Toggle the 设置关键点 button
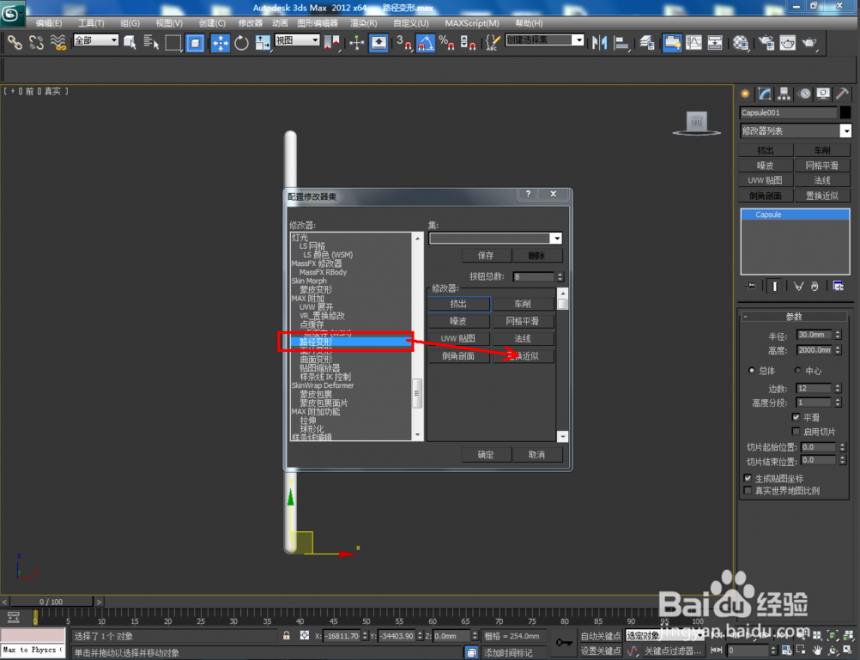This screenshot has width=860, height=660. [x=601, y=651]
